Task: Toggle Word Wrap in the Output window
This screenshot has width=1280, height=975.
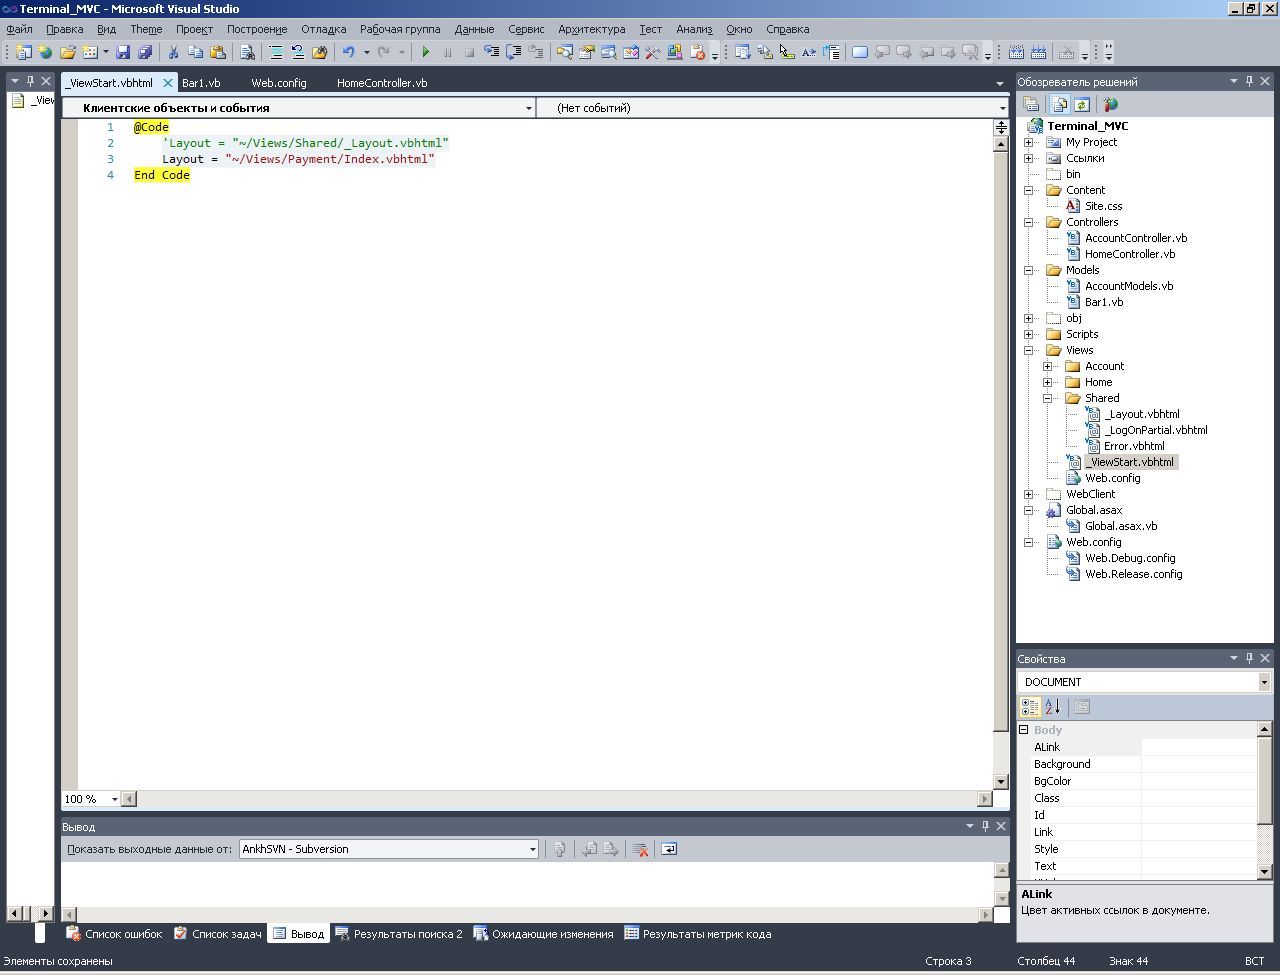Action: 669,849
